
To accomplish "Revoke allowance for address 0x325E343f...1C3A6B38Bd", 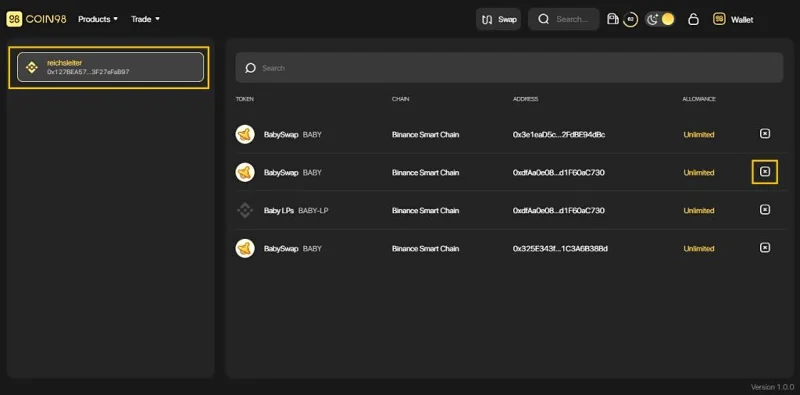I will 765,248.
